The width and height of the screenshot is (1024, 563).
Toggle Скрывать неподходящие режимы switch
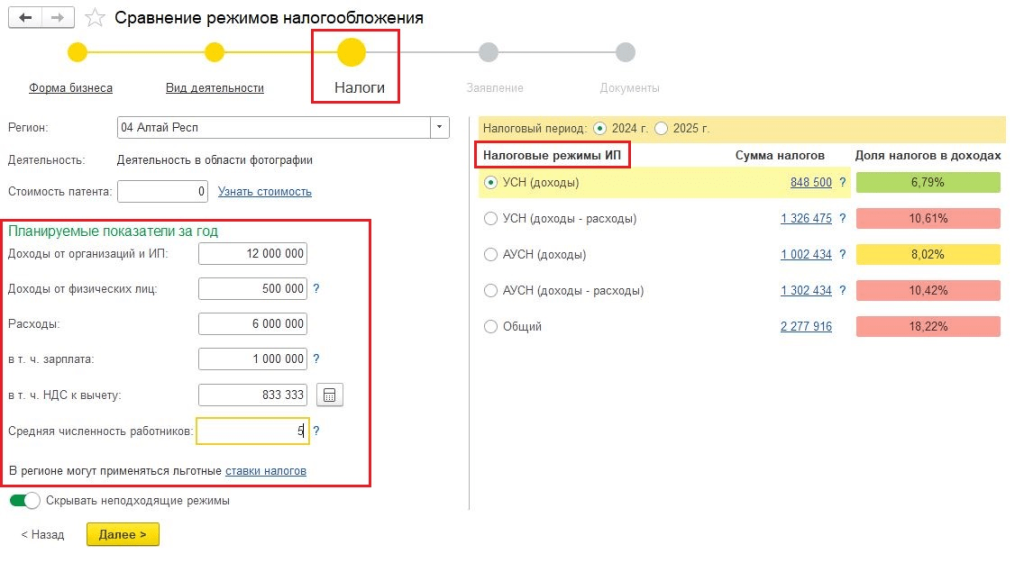pyautogui.click(x=25, y=500)
